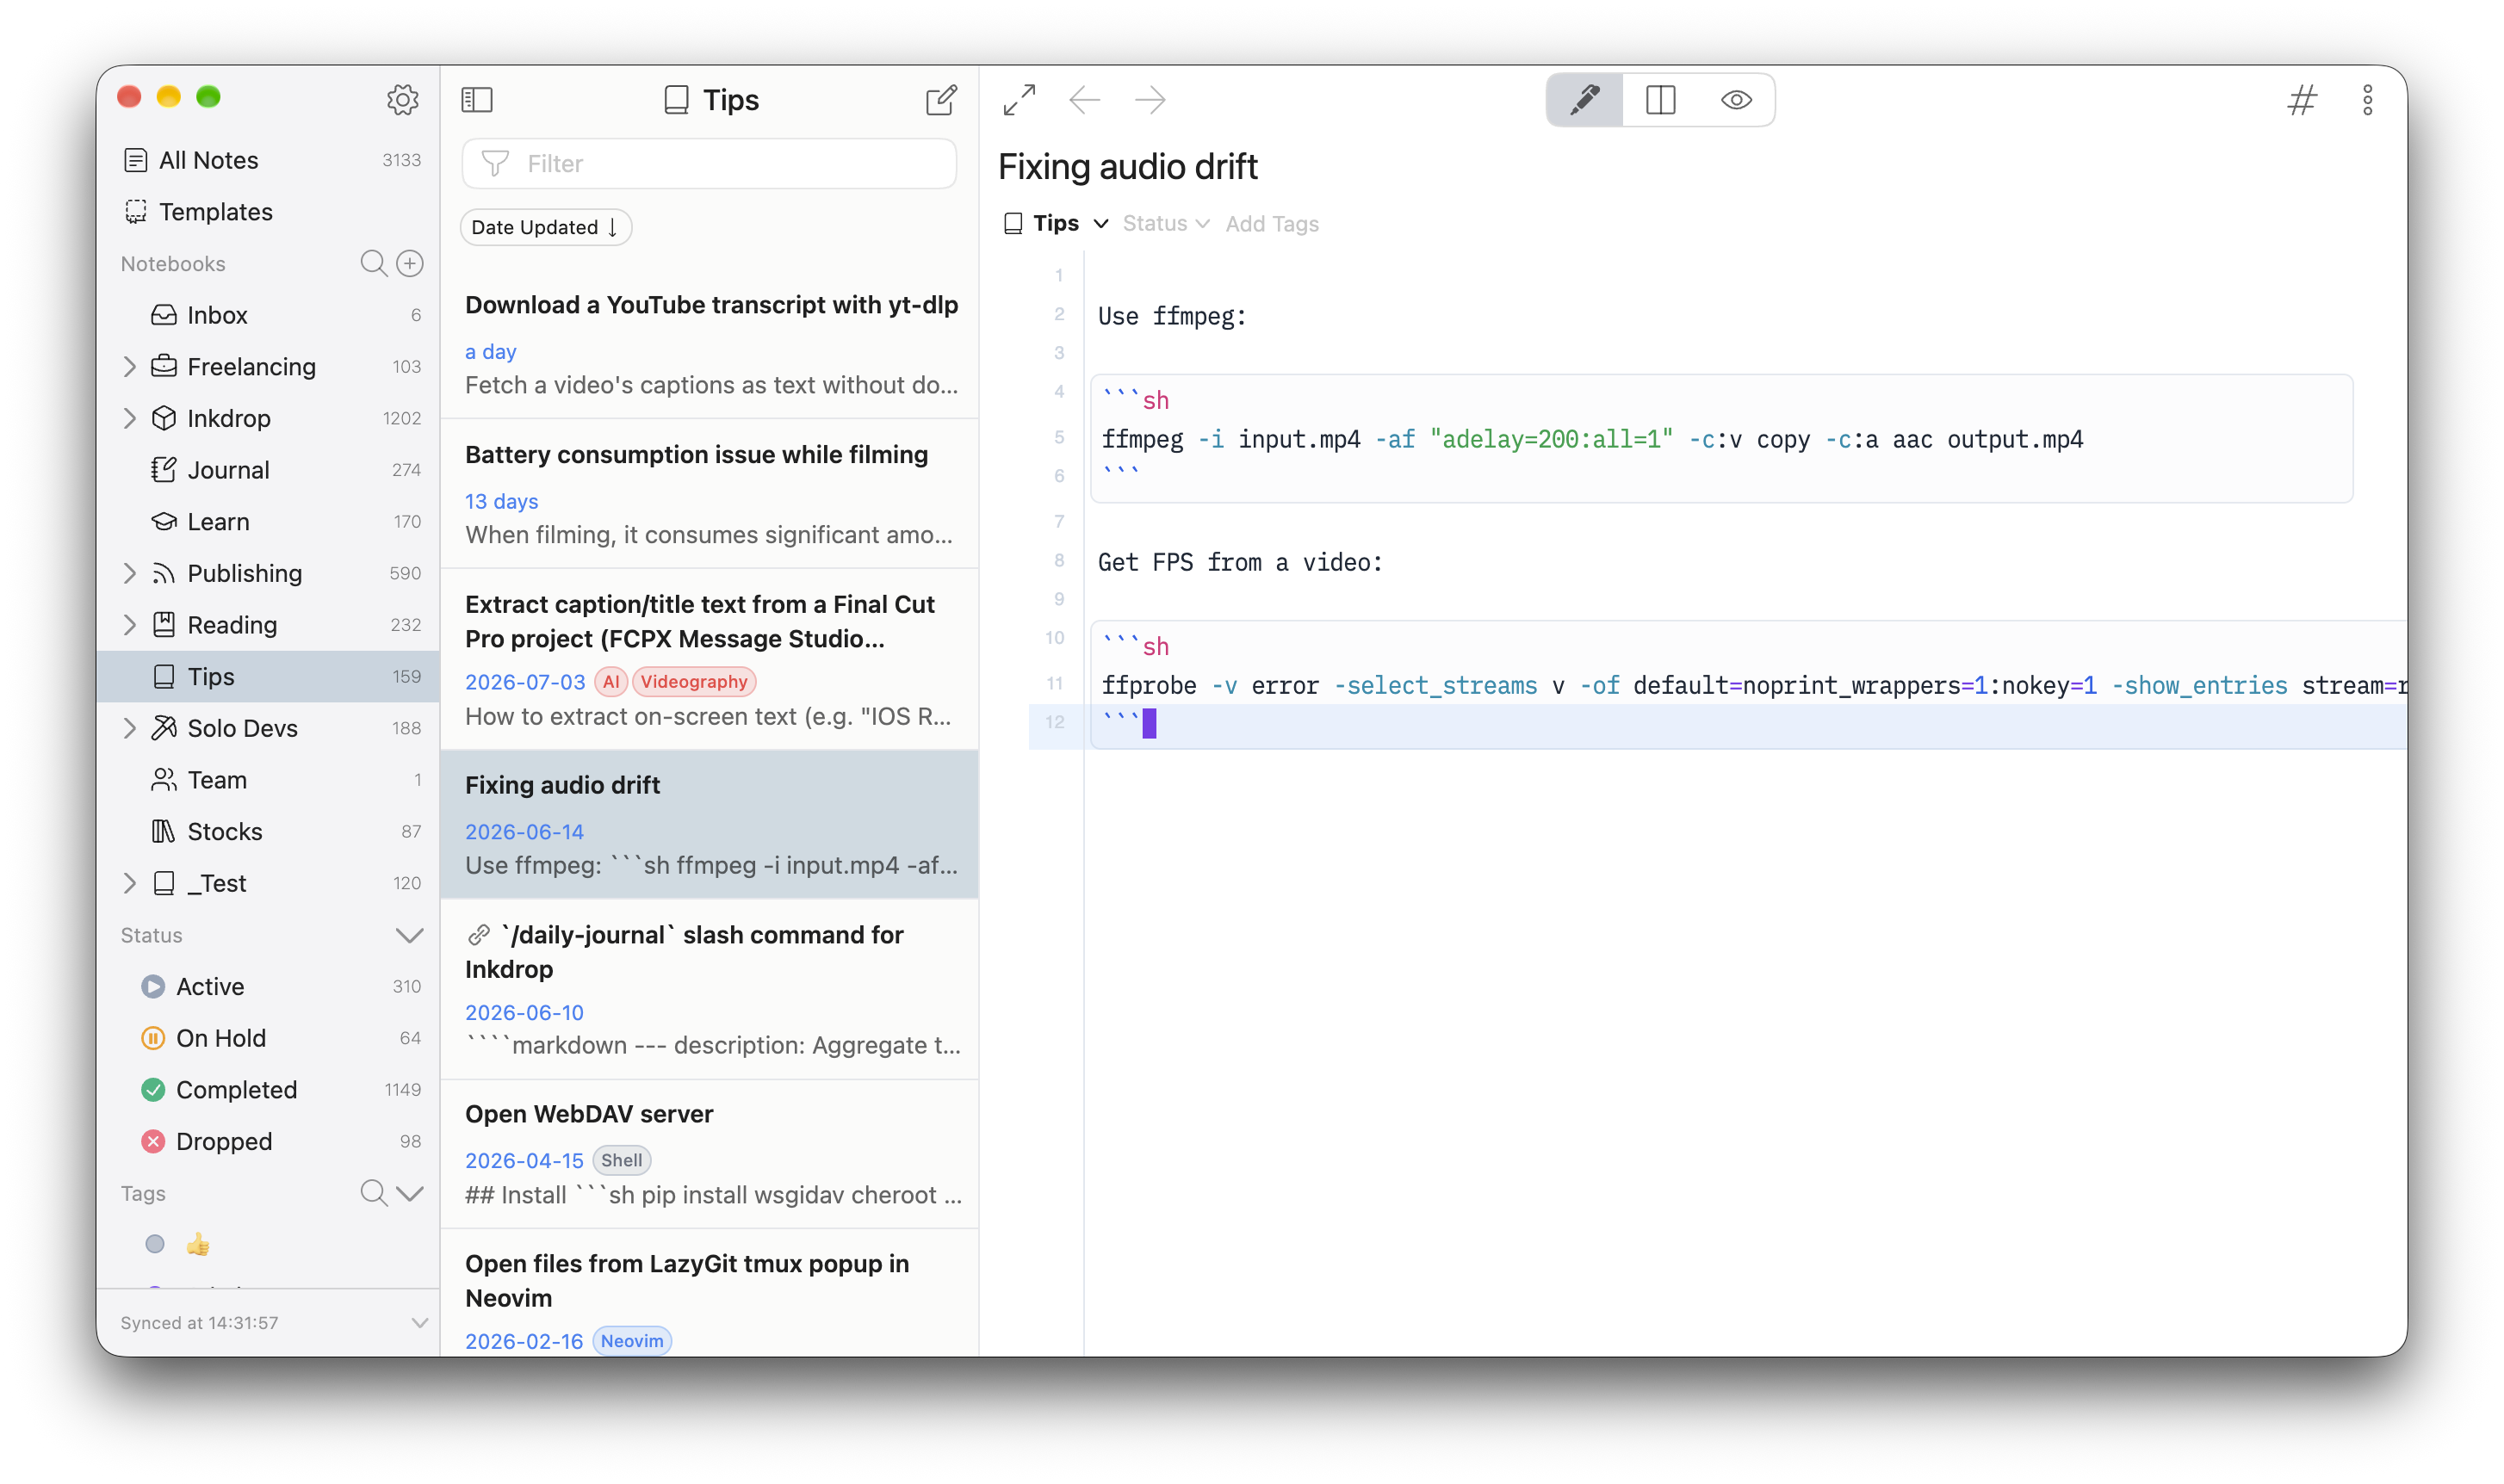The height and width of the screenshot is (1484, 2504).
Task: Click the Videography tag badge
Action: point(694,681)
